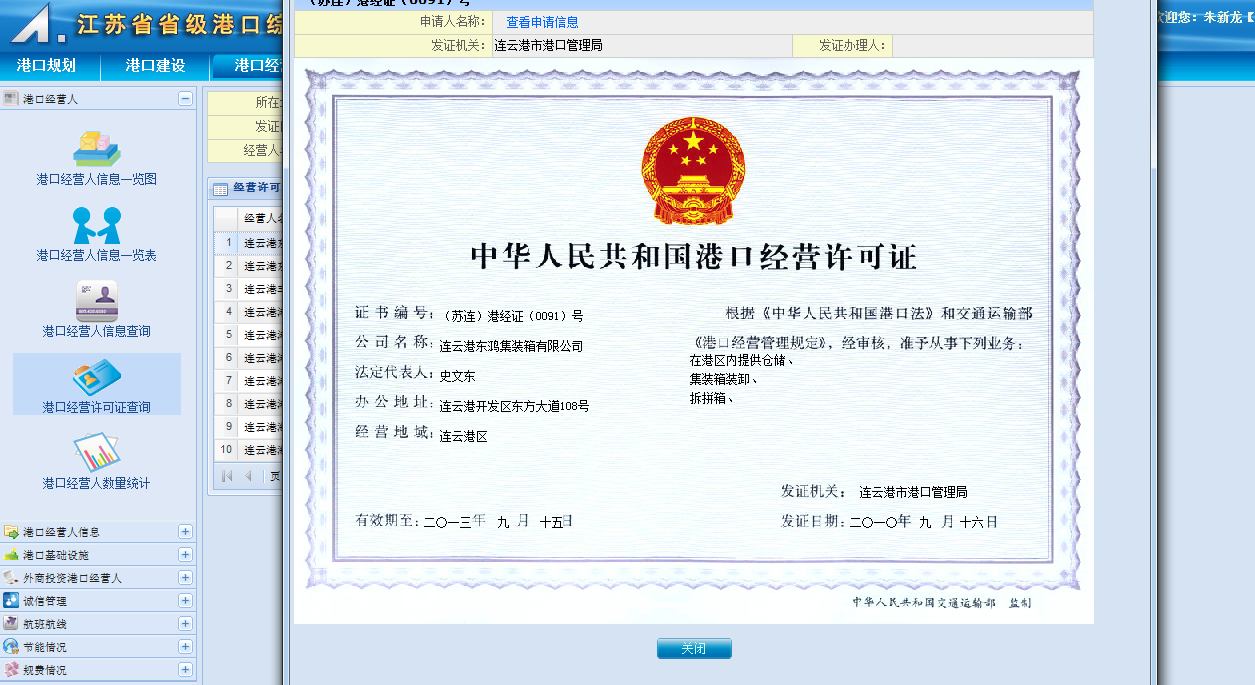Switch to the 港口规划 tab
Viewport: 1255px width, 685px height.
click(x=46, y=66)
